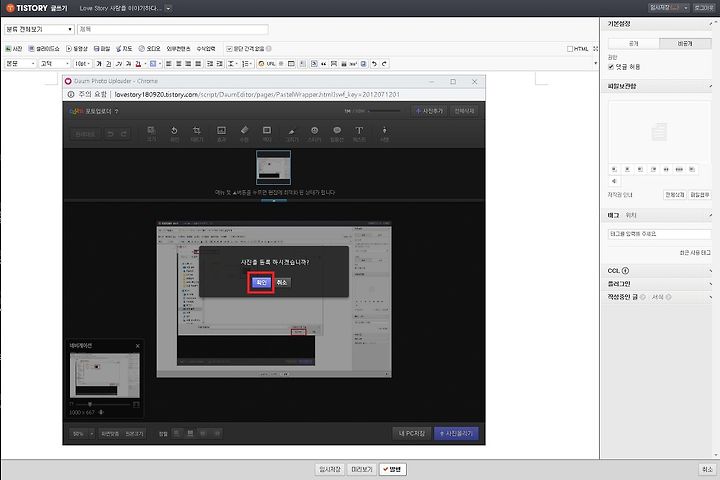Open the font color dropdown arrow

click(145, 64)
